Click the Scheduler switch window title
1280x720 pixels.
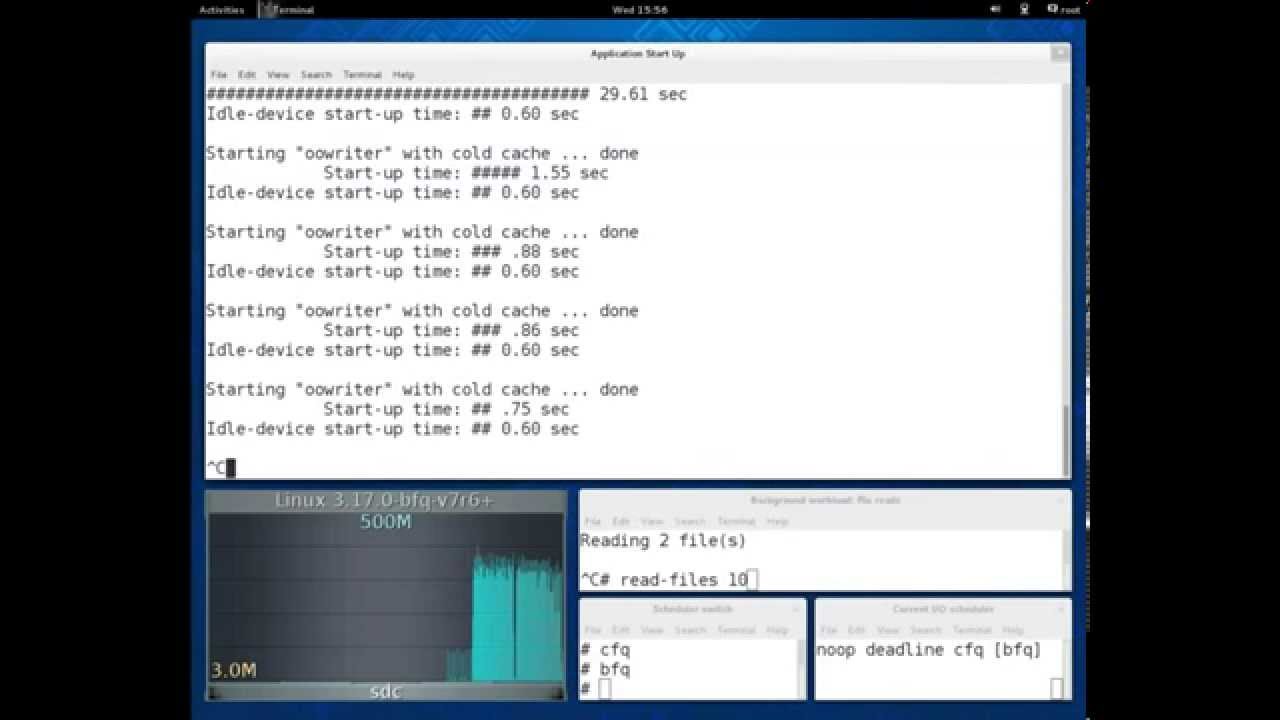[693, 609]
